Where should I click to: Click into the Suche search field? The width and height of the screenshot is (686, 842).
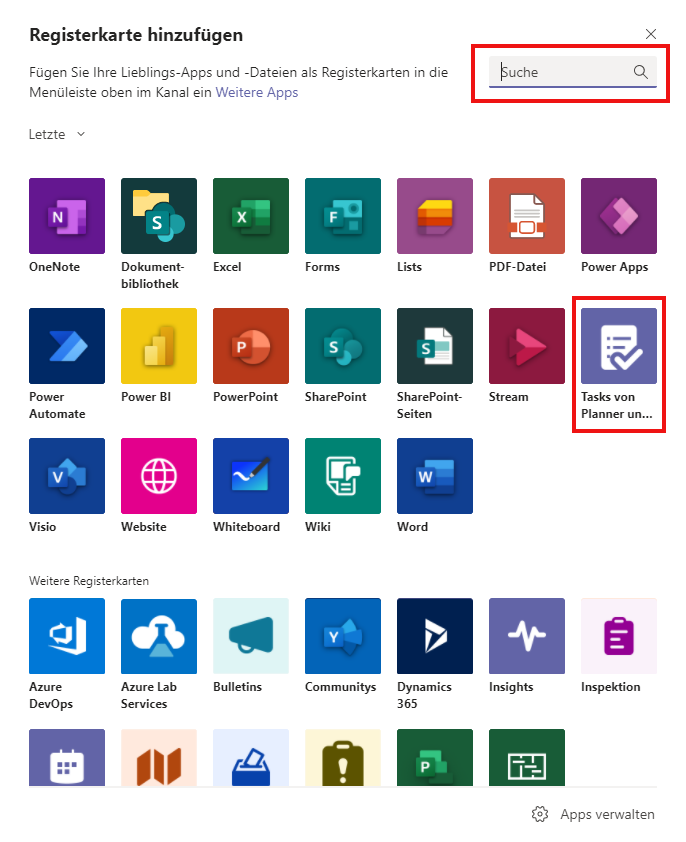tap(573, 72)
